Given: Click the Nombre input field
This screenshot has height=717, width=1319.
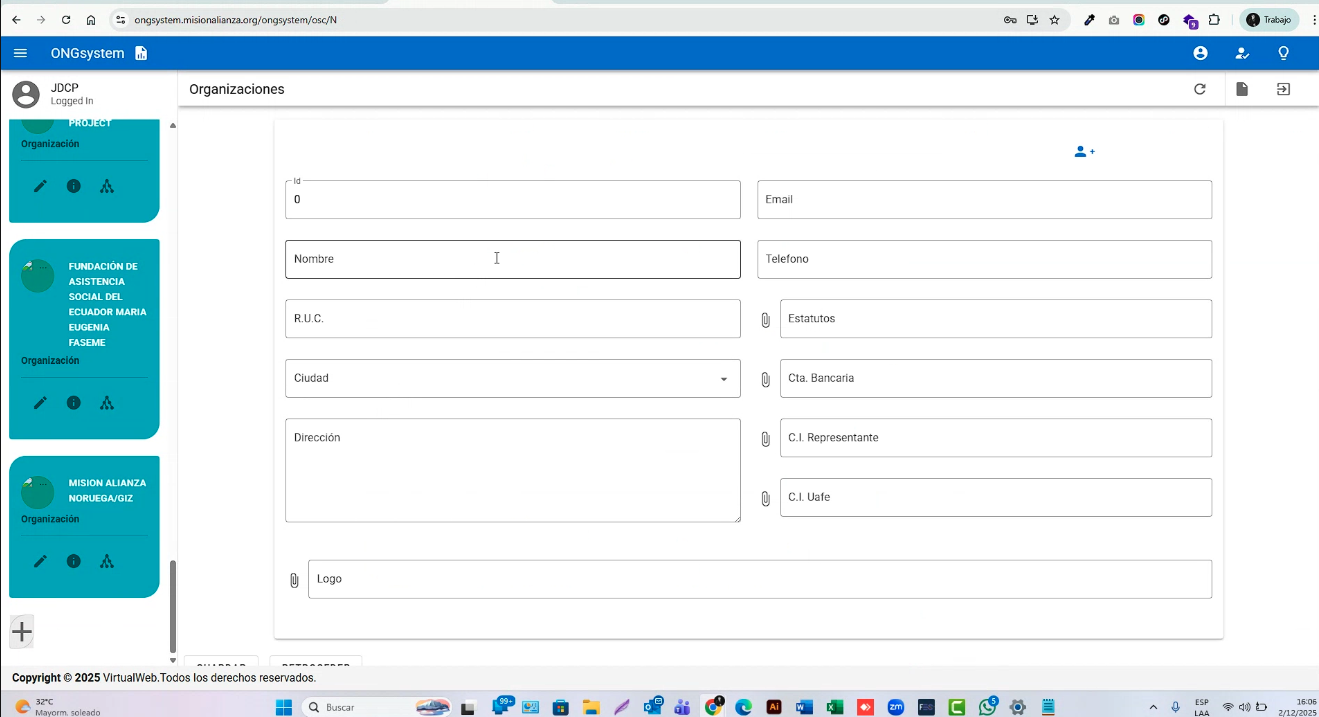Looking at the screenshot, I should pos(512,259).
